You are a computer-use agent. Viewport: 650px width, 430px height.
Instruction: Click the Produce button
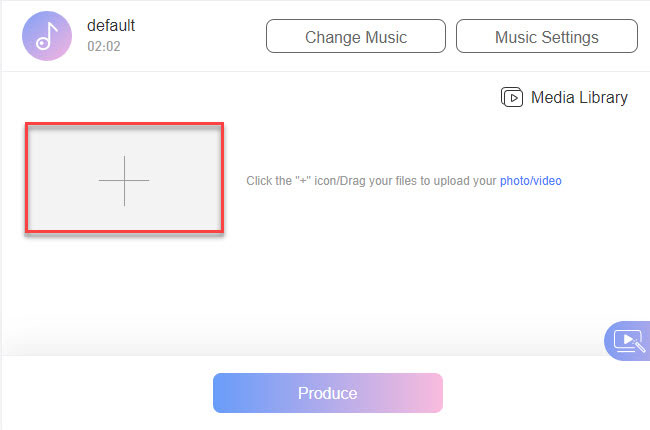[327, 393]
